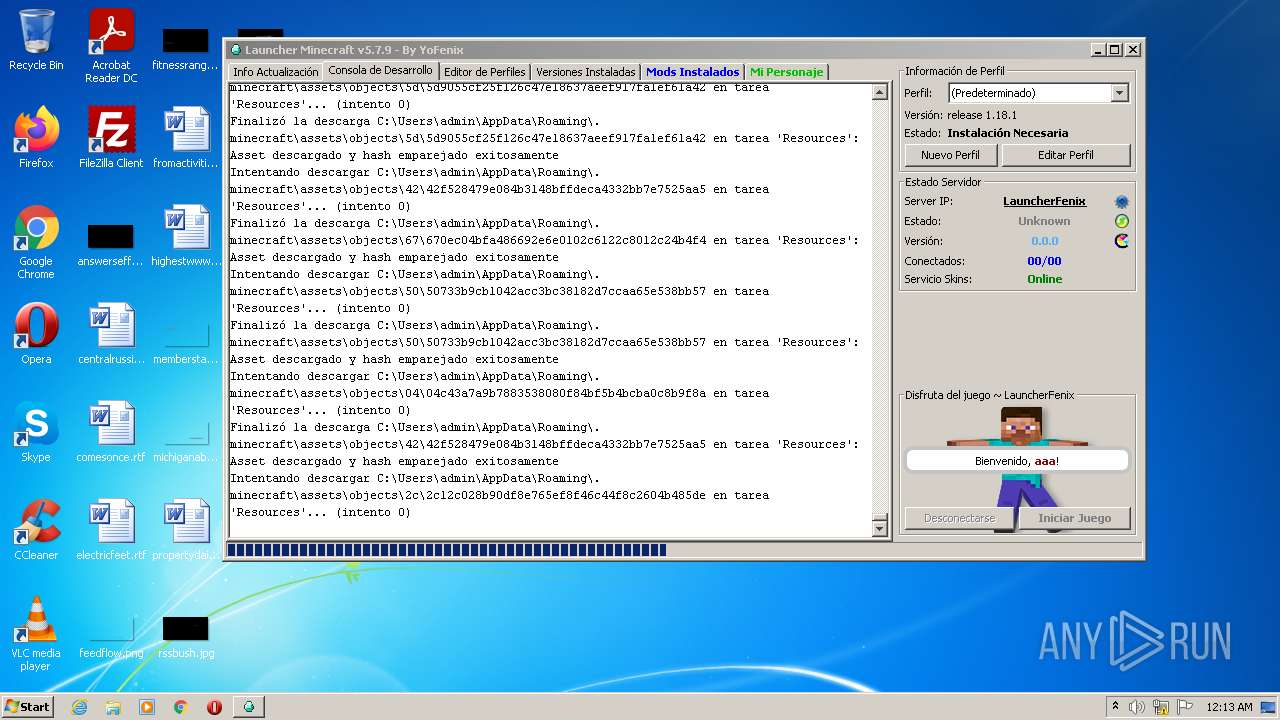The width and height of the screenshot is (1280, 720).
Task: Open the Windows Start menu
Action: tap(28, 707)
